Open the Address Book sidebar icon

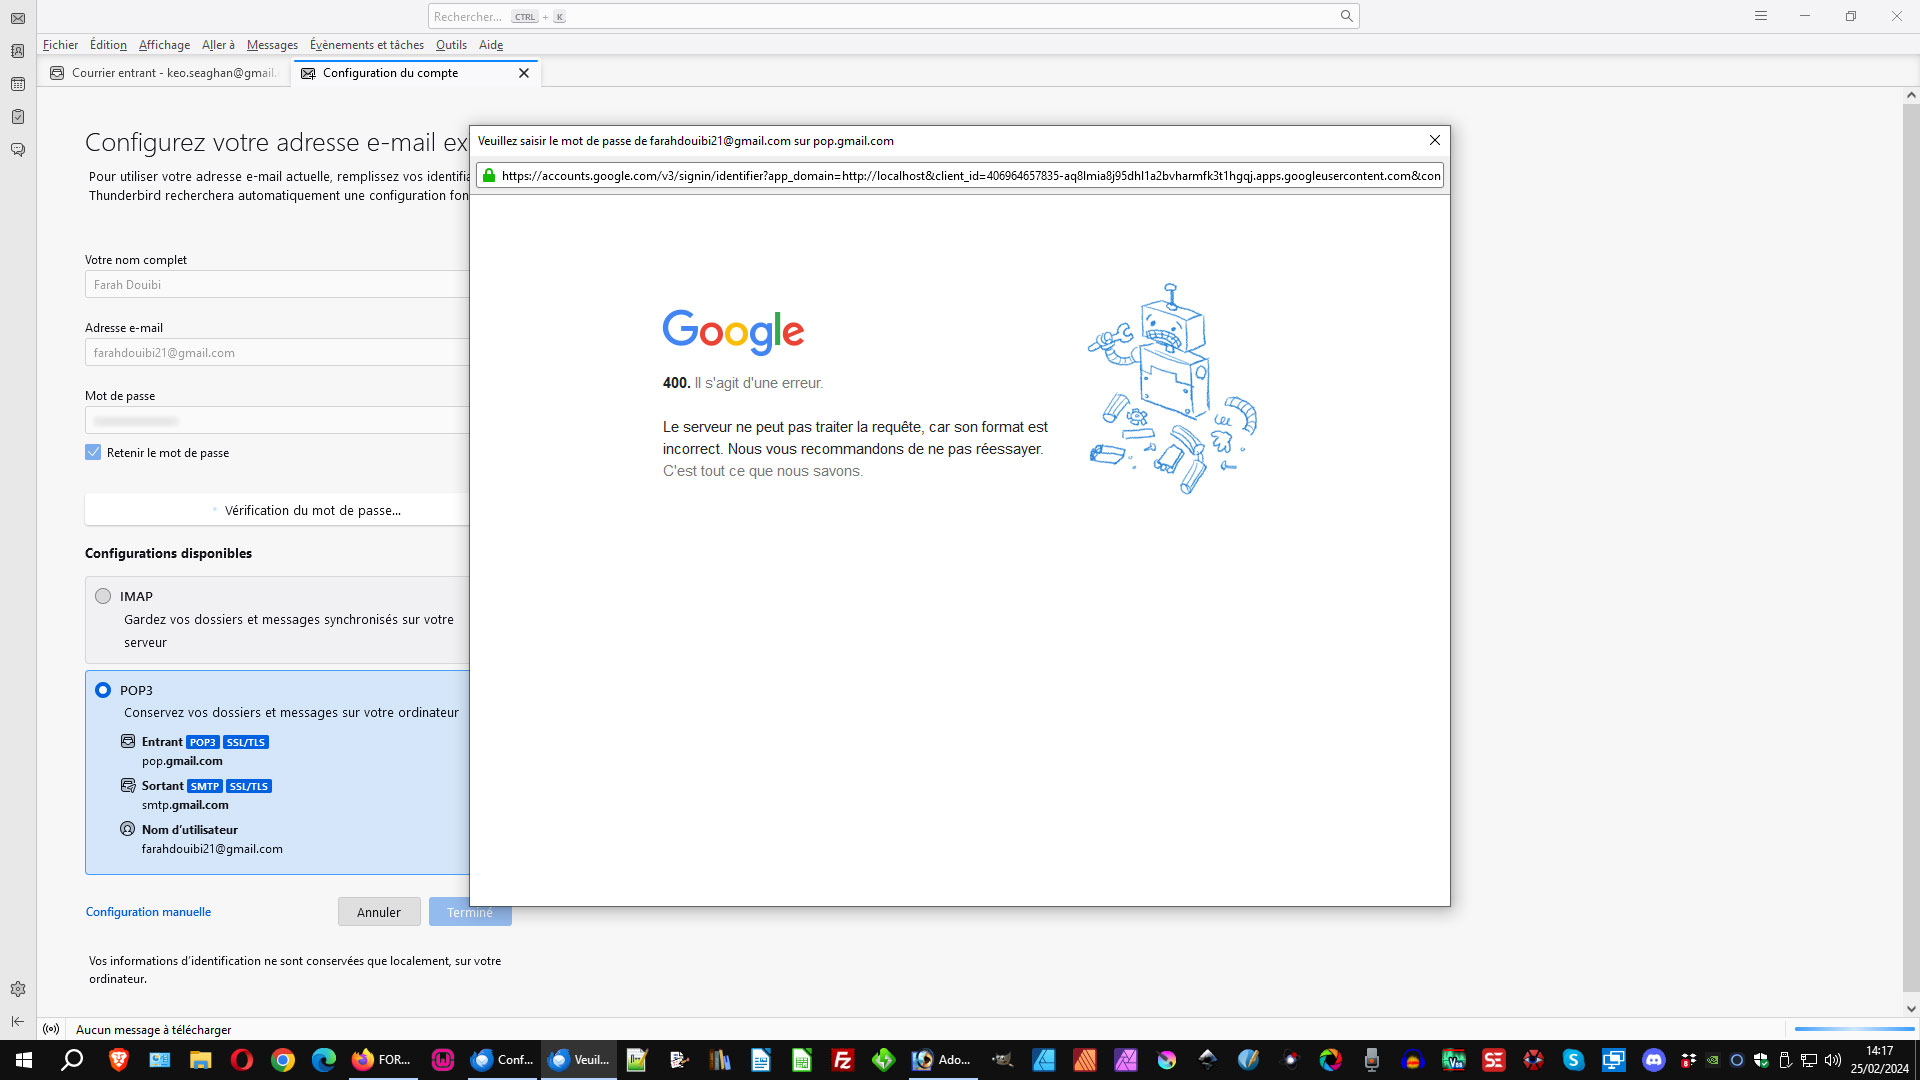pos(18,51)
